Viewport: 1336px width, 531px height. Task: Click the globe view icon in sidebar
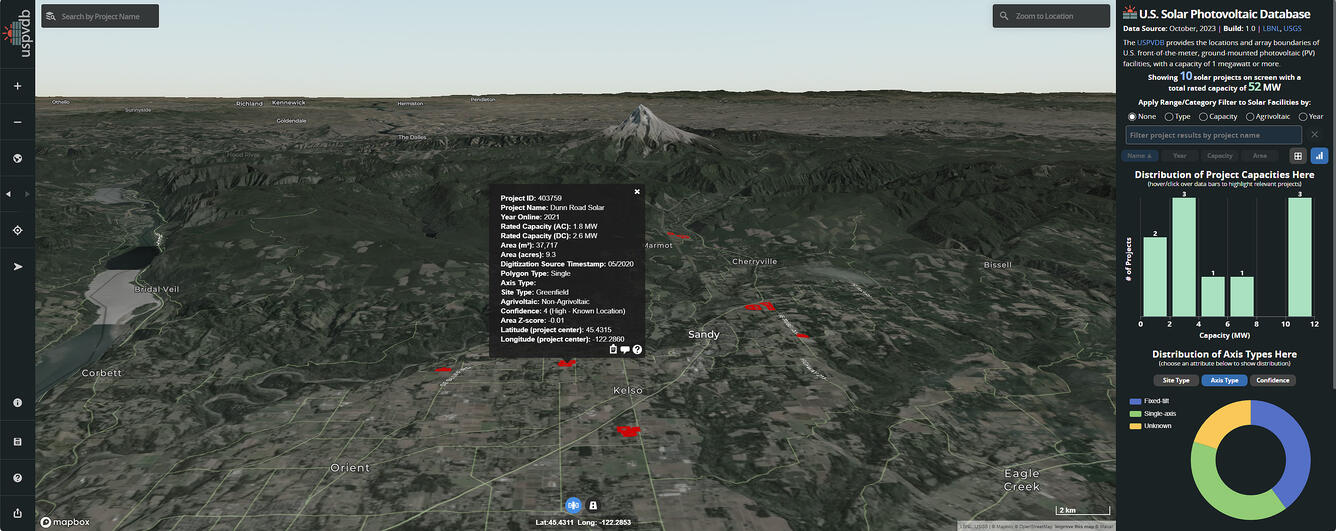tap(17, 158)
